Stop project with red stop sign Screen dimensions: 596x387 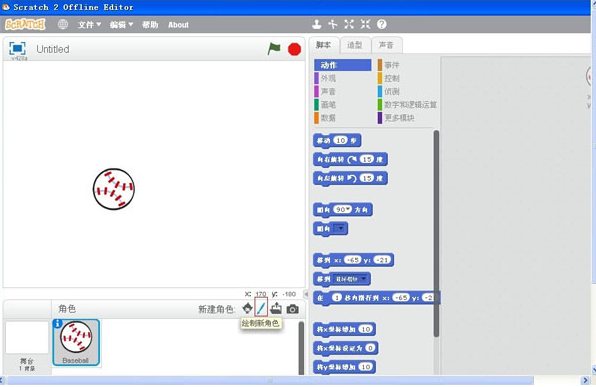coord(294,49)
